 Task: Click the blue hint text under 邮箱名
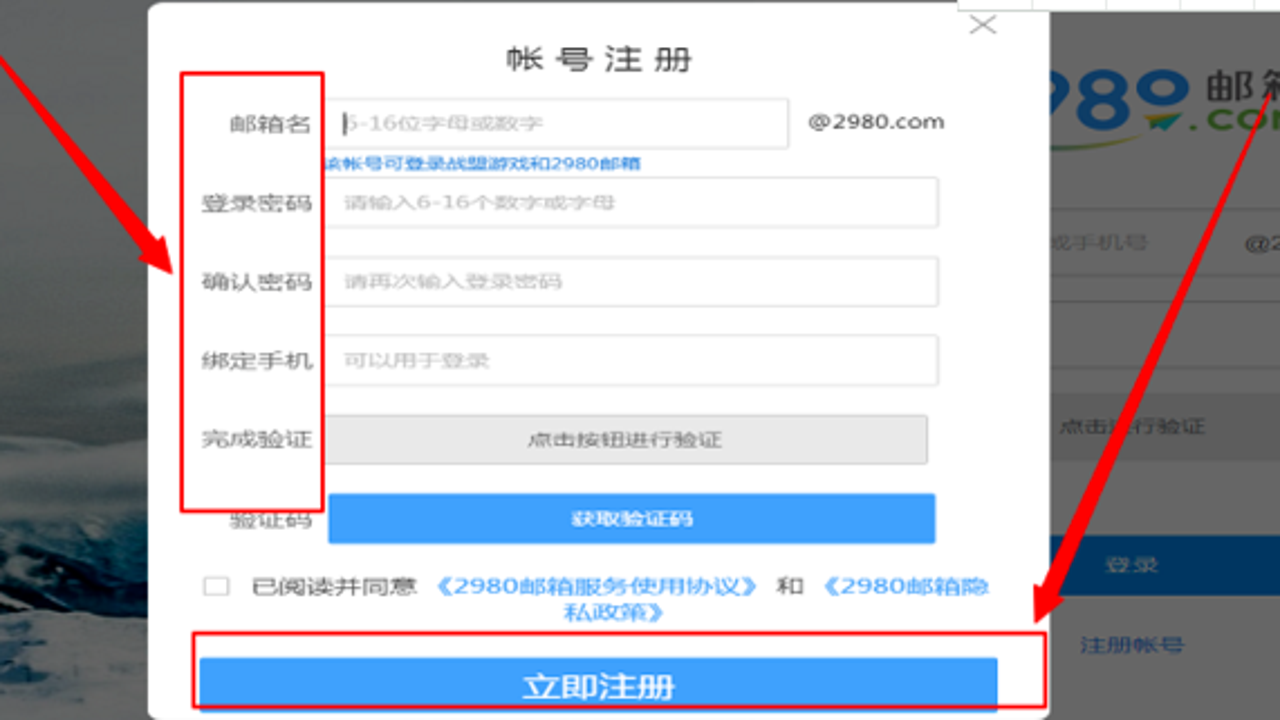pyautogui.click(x=482, y=163)
